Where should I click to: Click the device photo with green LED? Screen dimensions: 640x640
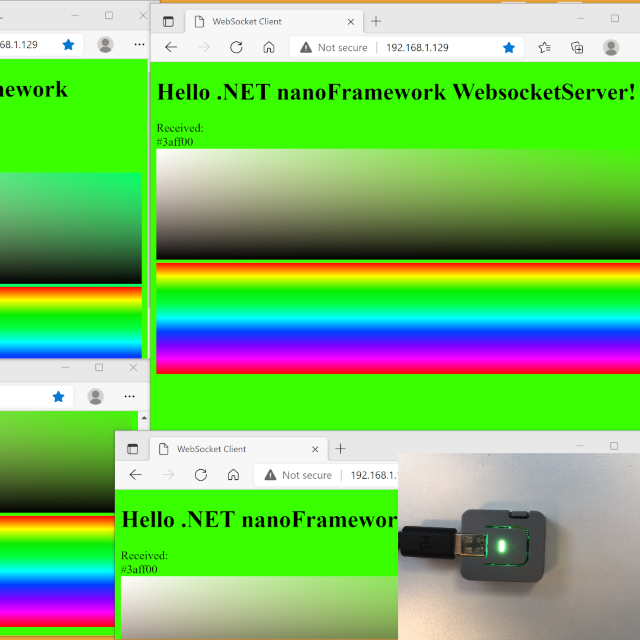519,546
